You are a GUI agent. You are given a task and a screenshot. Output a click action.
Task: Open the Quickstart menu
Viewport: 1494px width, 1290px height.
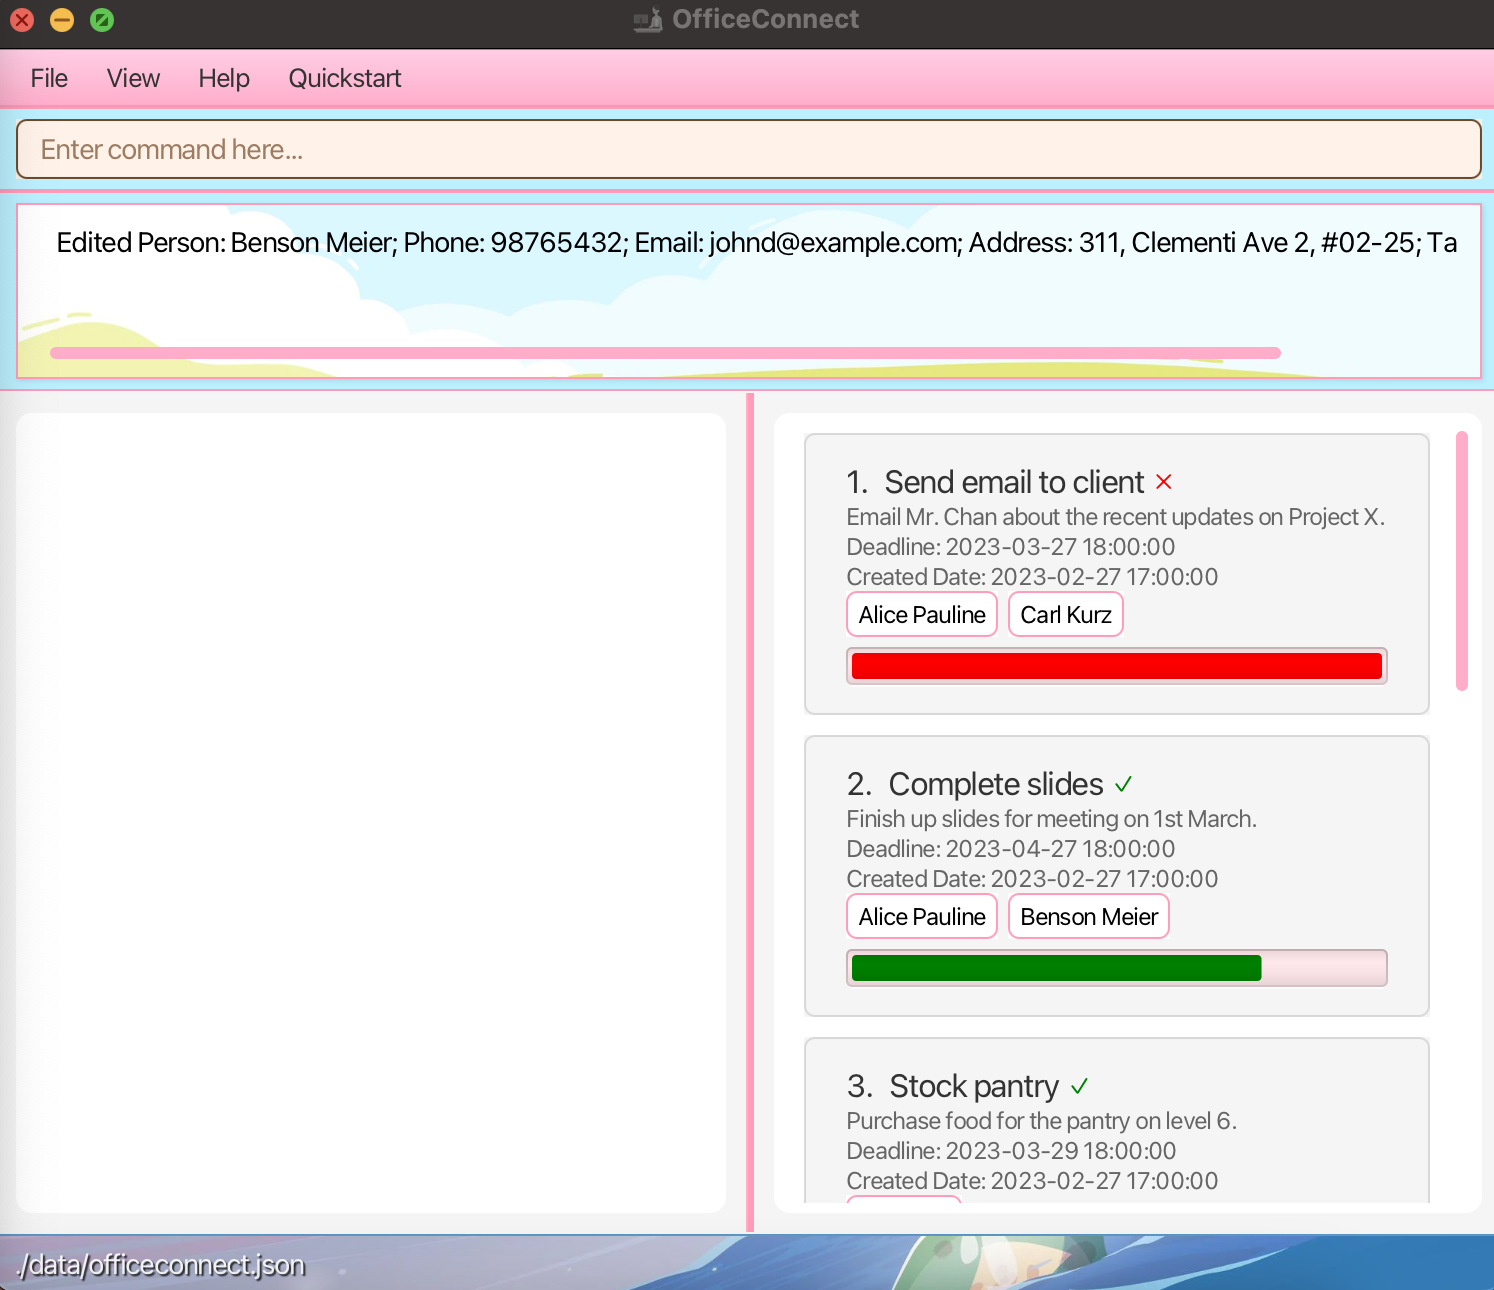[345, 78]
